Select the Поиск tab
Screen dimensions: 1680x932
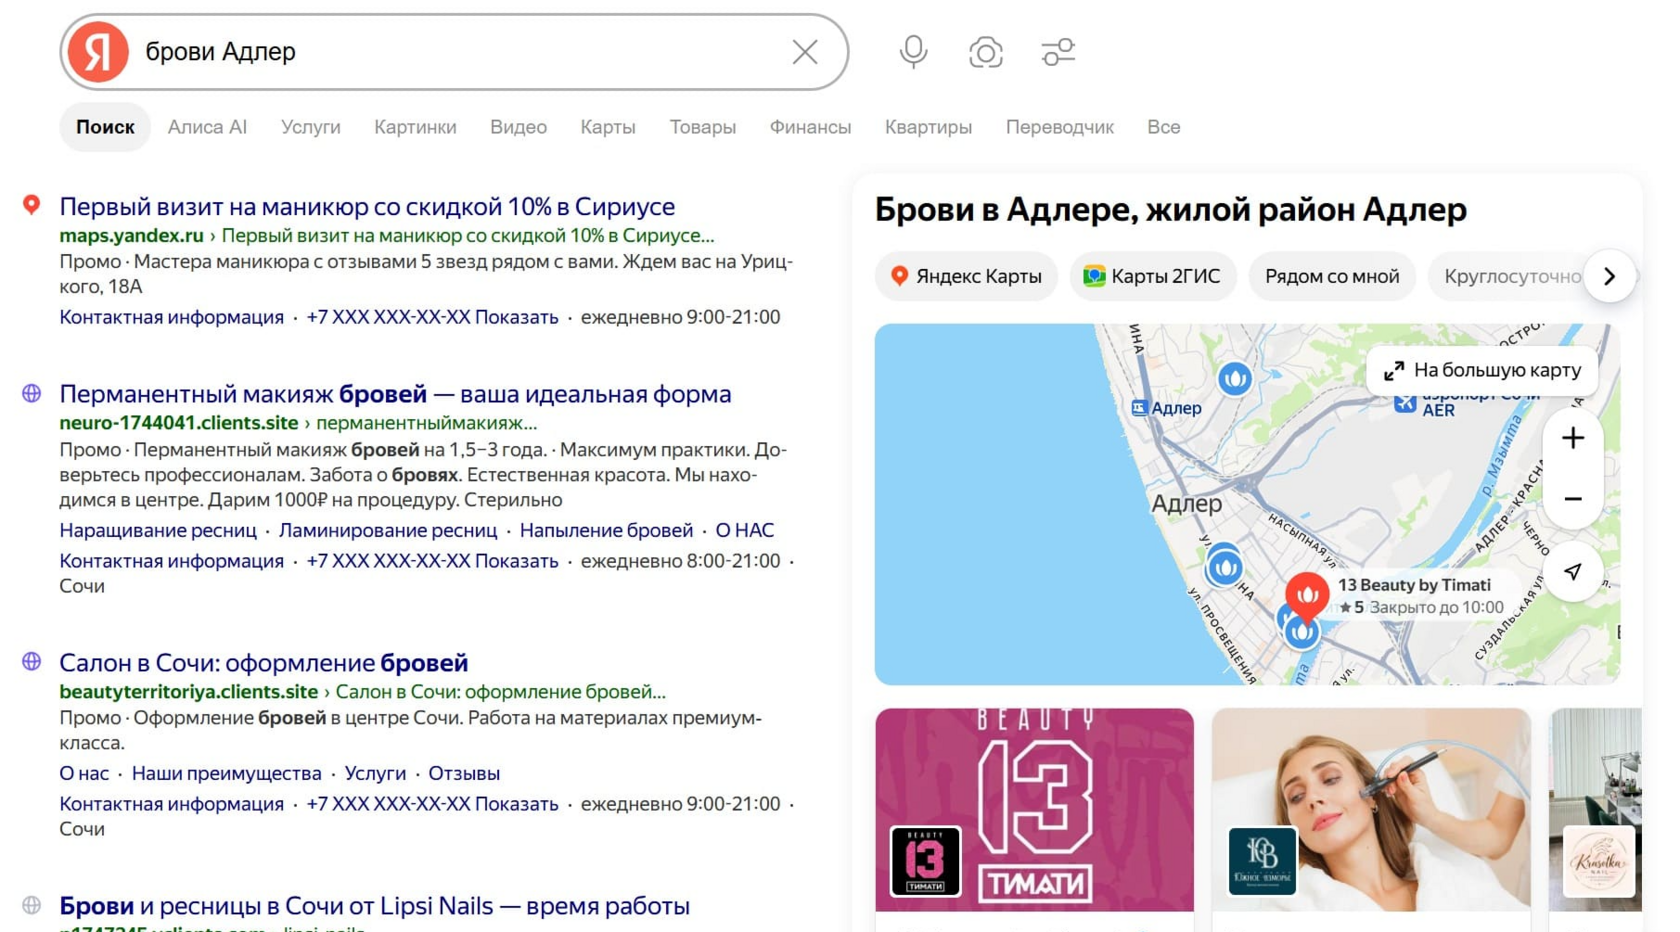point(105,127)
